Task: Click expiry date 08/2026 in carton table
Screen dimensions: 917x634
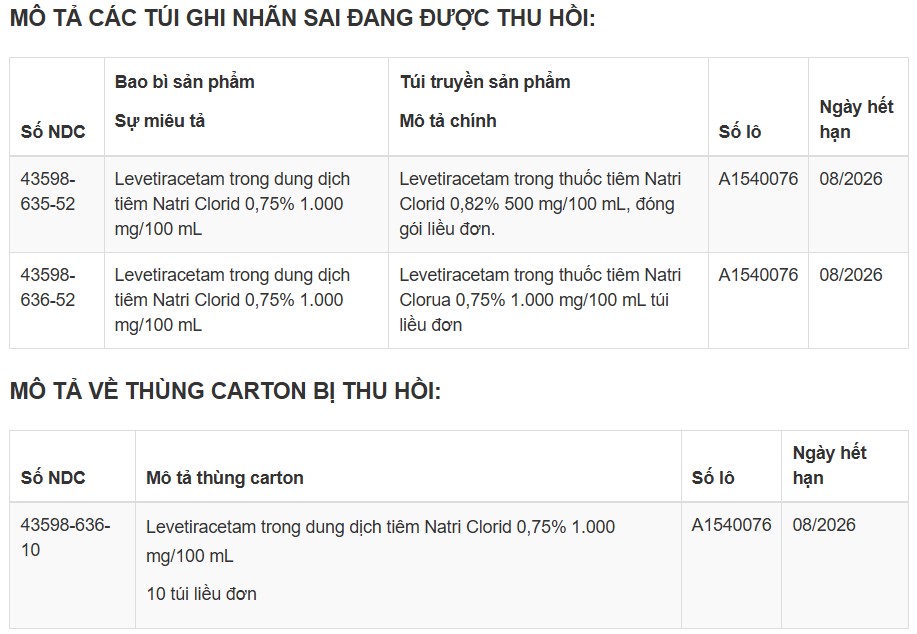Action: click(824, 525)
